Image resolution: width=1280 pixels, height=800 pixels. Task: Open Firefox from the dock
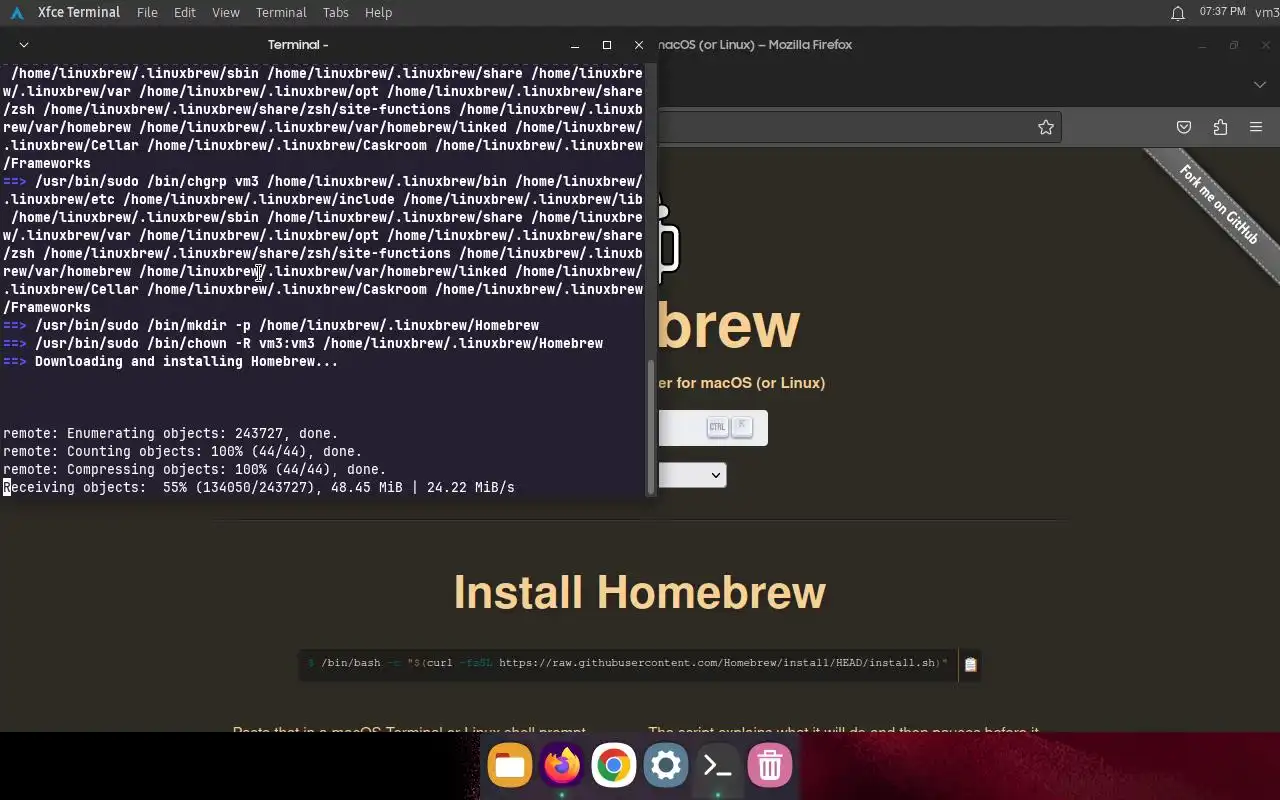tap(562, 766)
